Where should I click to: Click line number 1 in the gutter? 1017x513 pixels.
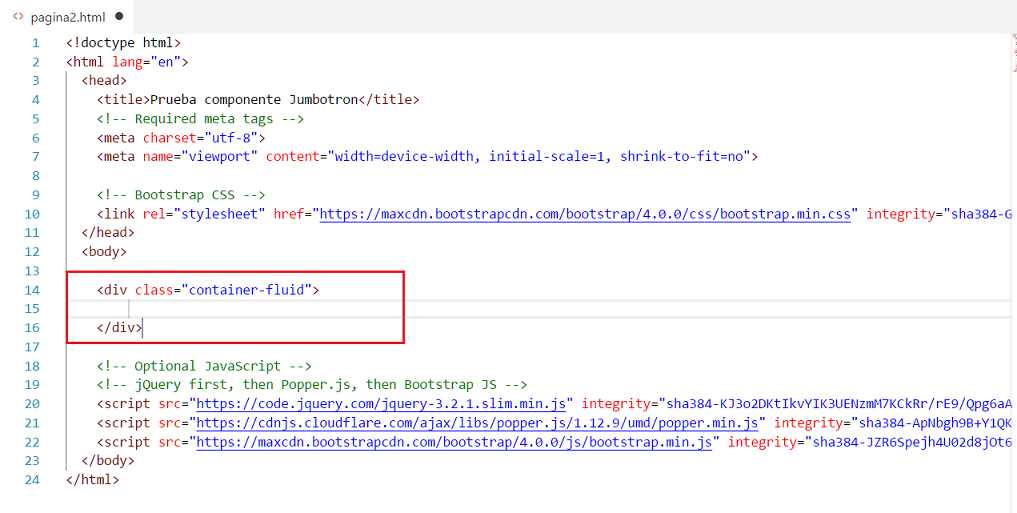(x=36, y=43)
